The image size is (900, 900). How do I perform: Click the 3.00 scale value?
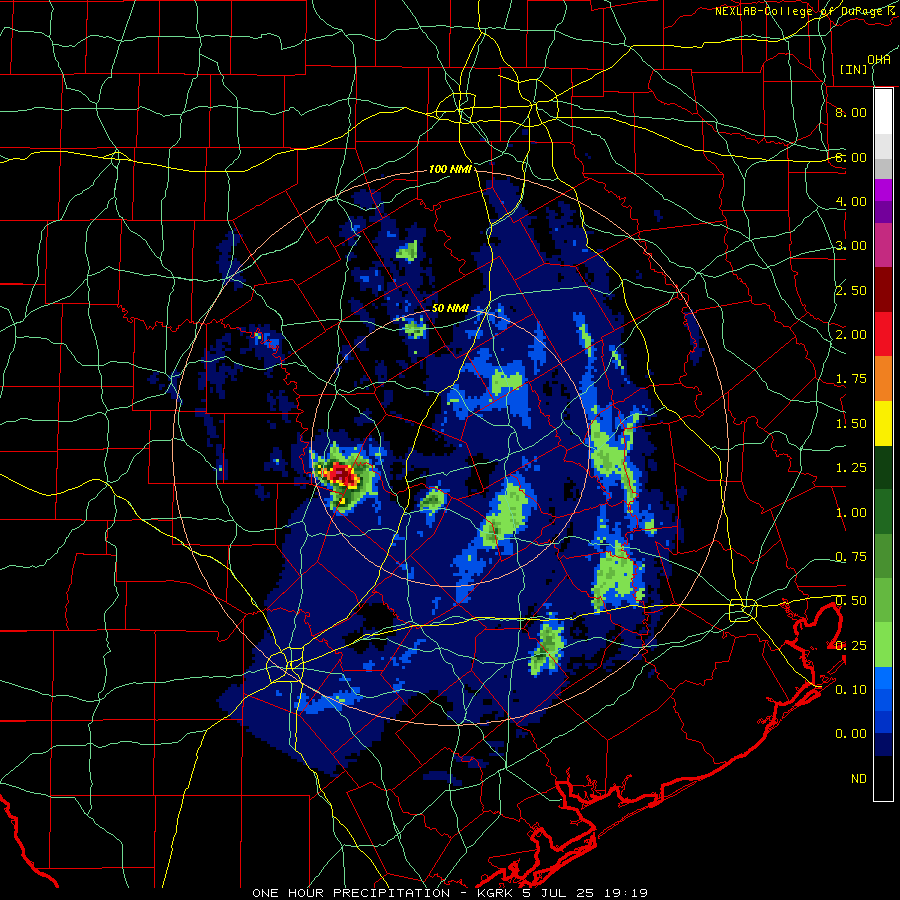(x=851, y=246)
